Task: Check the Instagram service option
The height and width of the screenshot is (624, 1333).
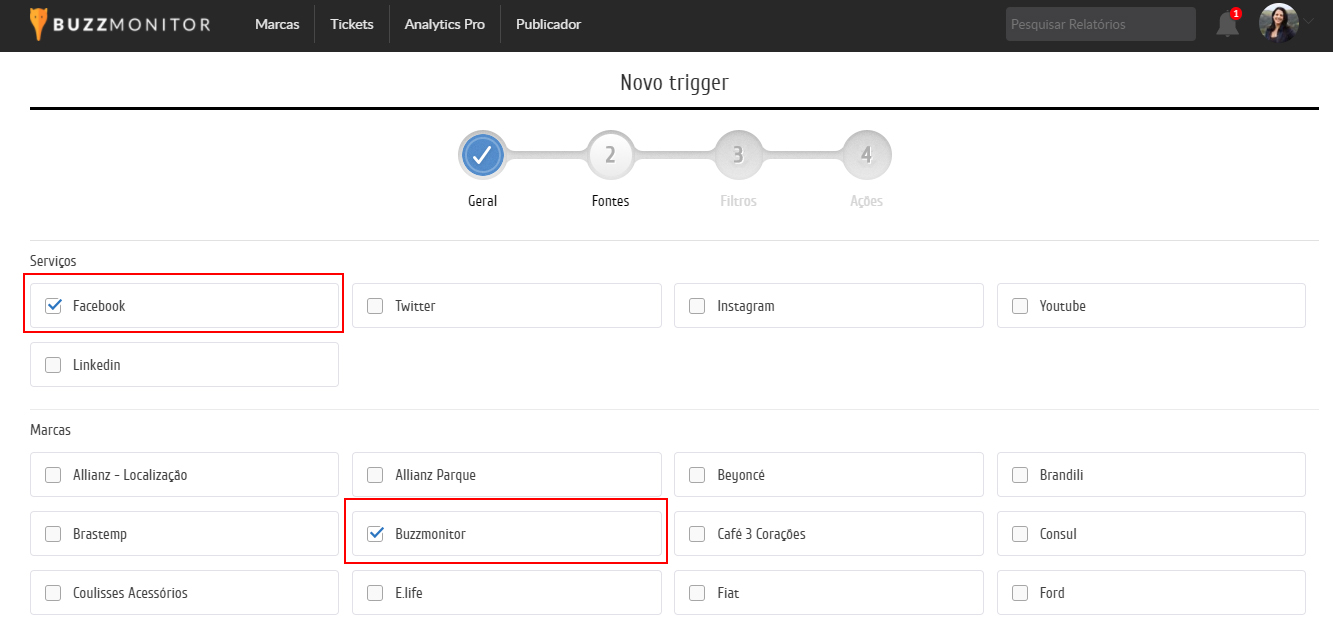Action: pyautogui.click(x=697, y=306)
